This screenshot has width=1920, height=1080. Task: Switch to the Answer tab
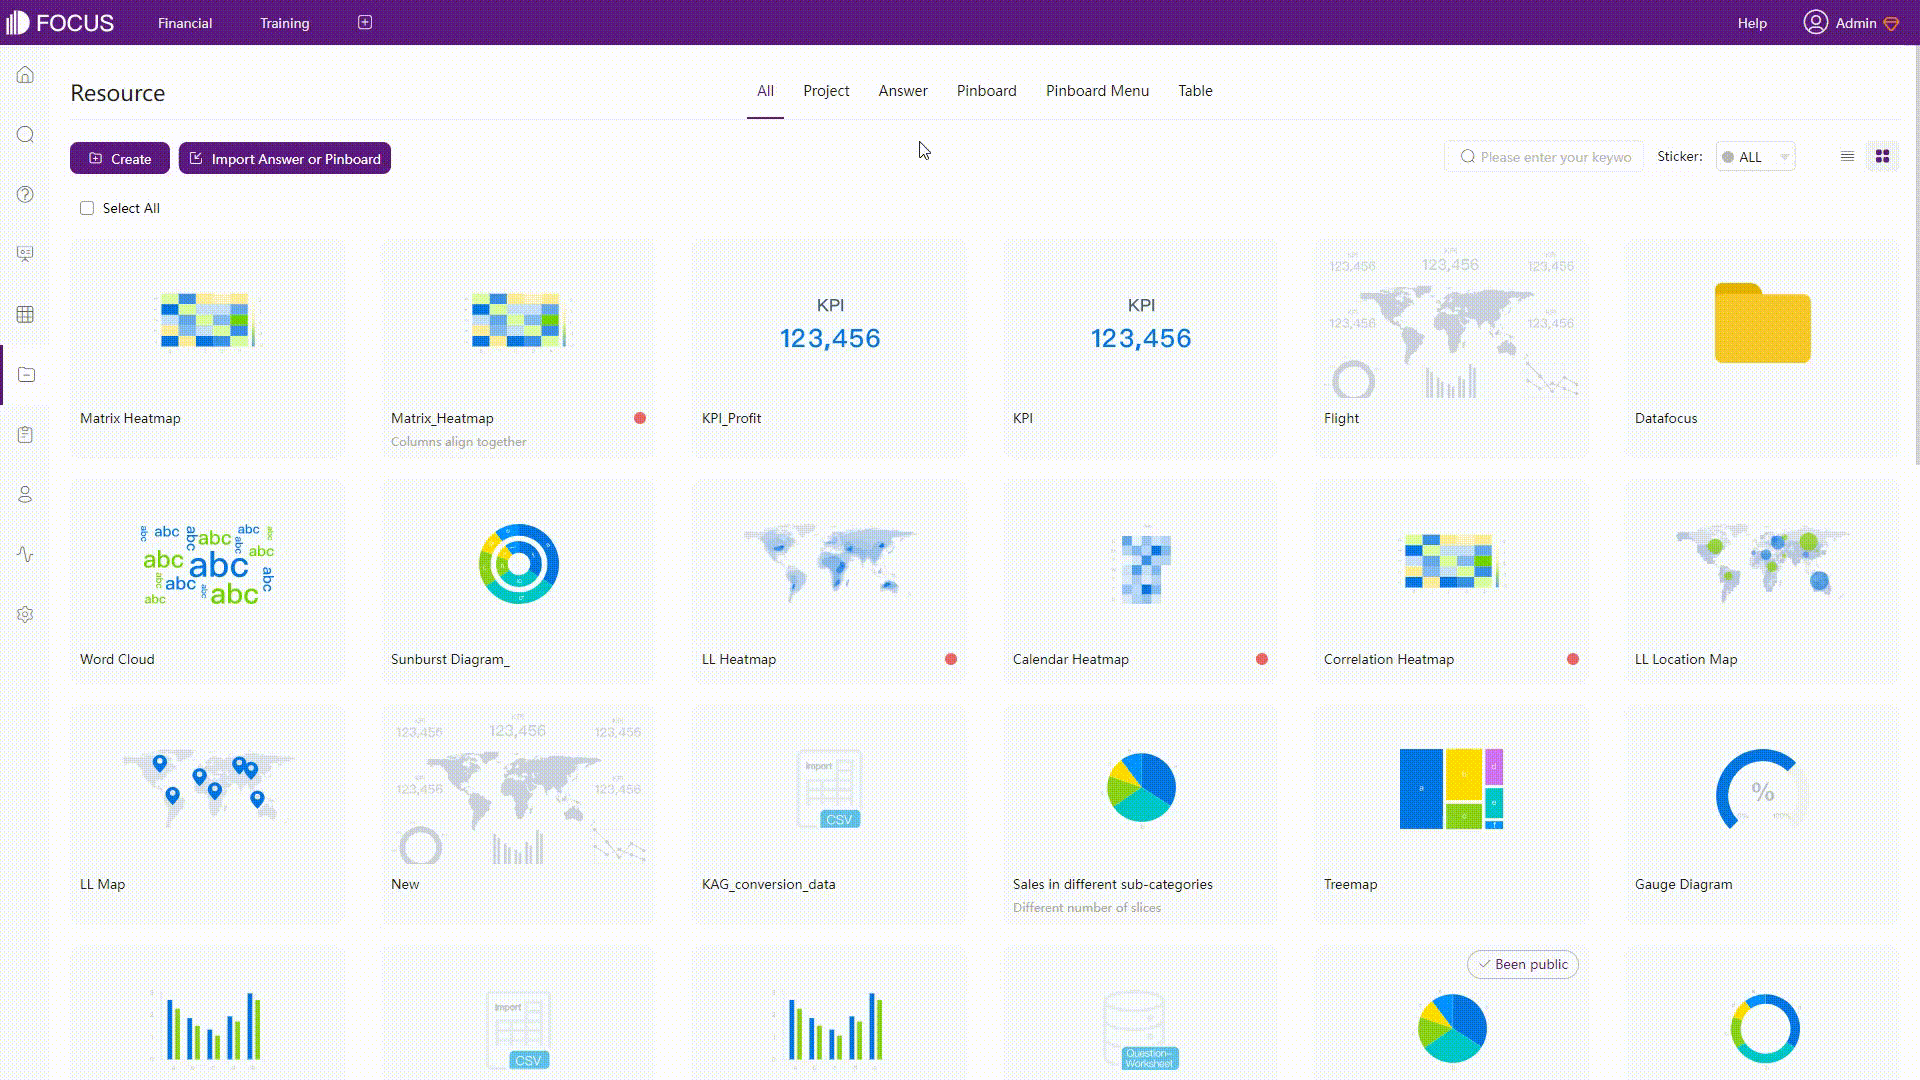pyautogui.click(x=903, y=91)
